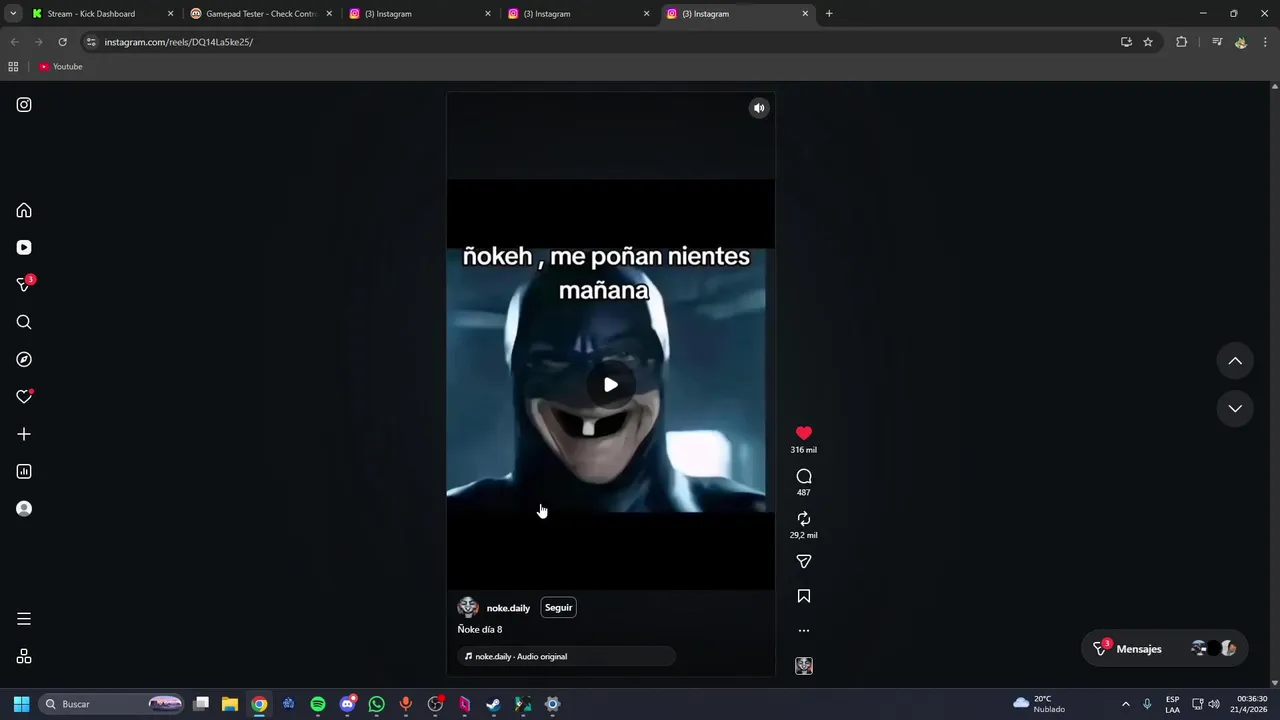
Task: Open noke.daily profile picture
Action: point(467,607)
